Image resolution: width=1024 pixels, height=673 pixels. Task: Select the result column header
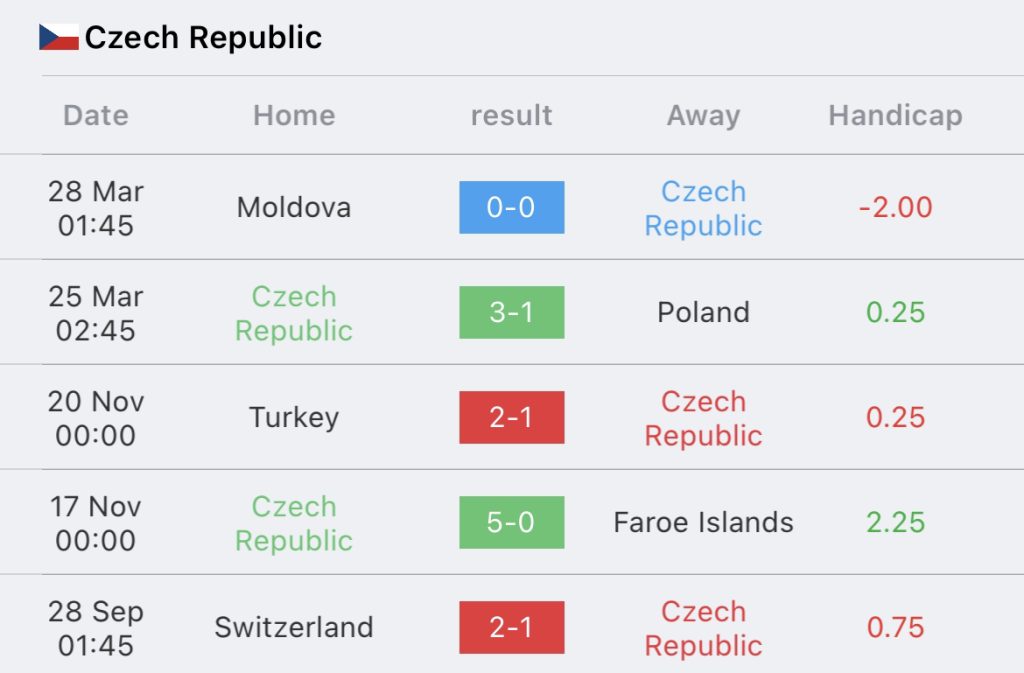(511, 116)
